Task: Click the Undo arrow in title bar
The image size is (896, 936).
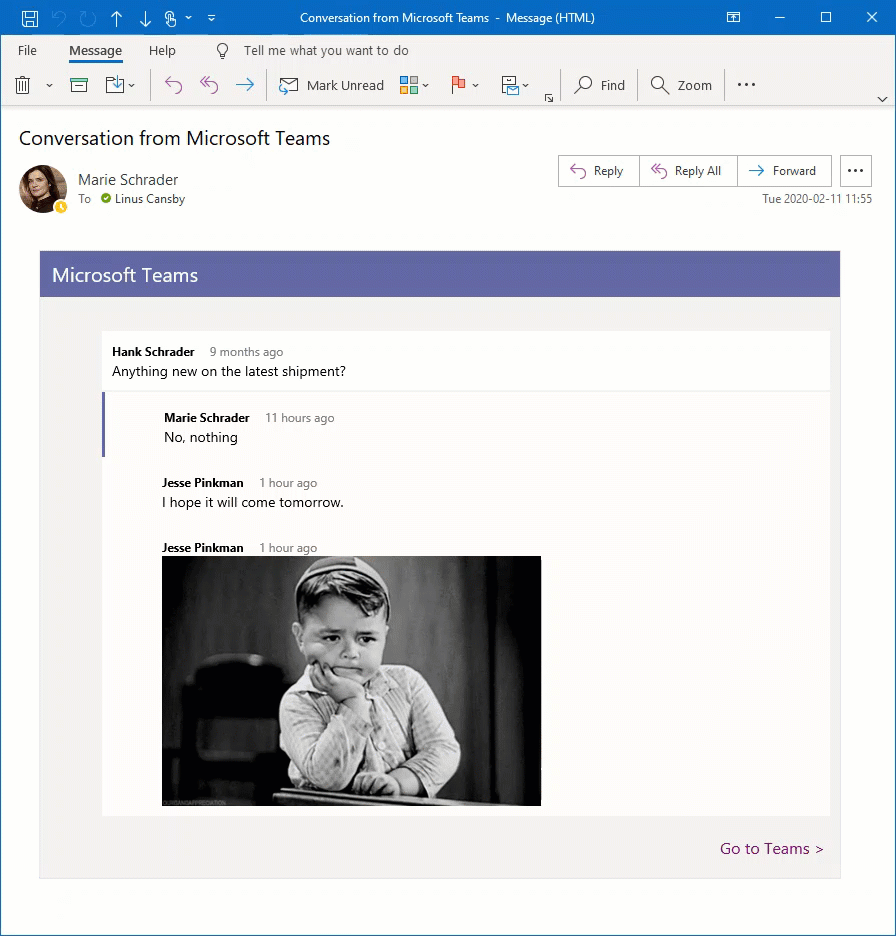Action: [x=58, y=18]
